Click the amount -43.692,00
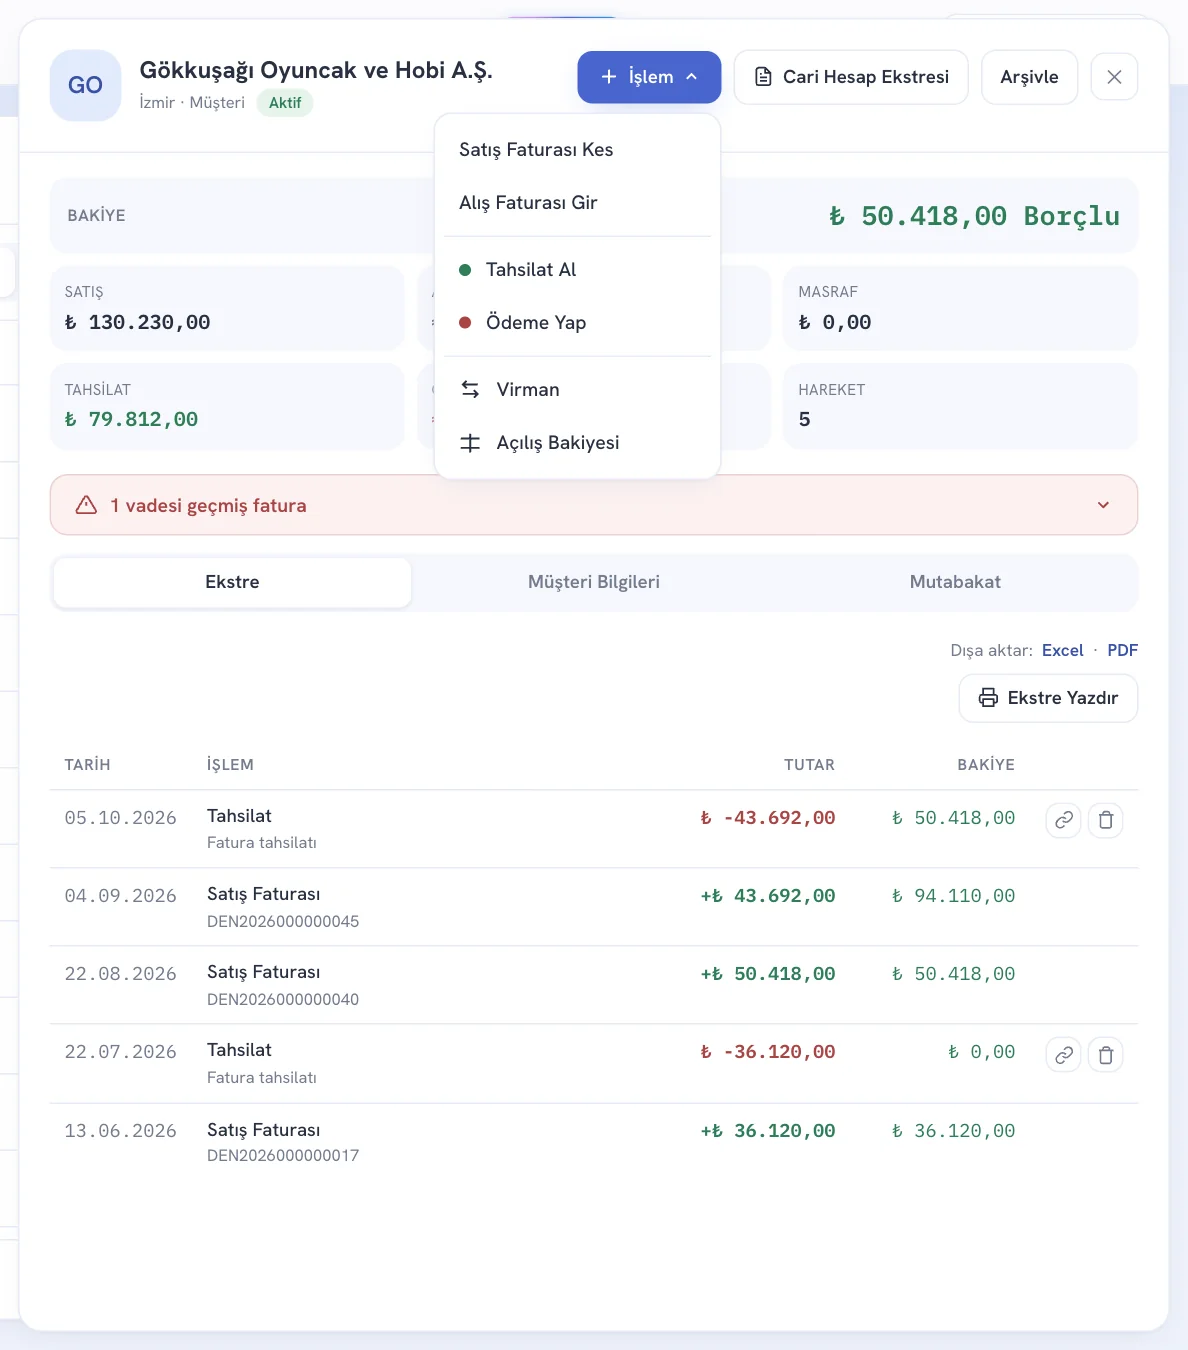The height and width of the screenshot is (1350, 1188). click(768, 818)
